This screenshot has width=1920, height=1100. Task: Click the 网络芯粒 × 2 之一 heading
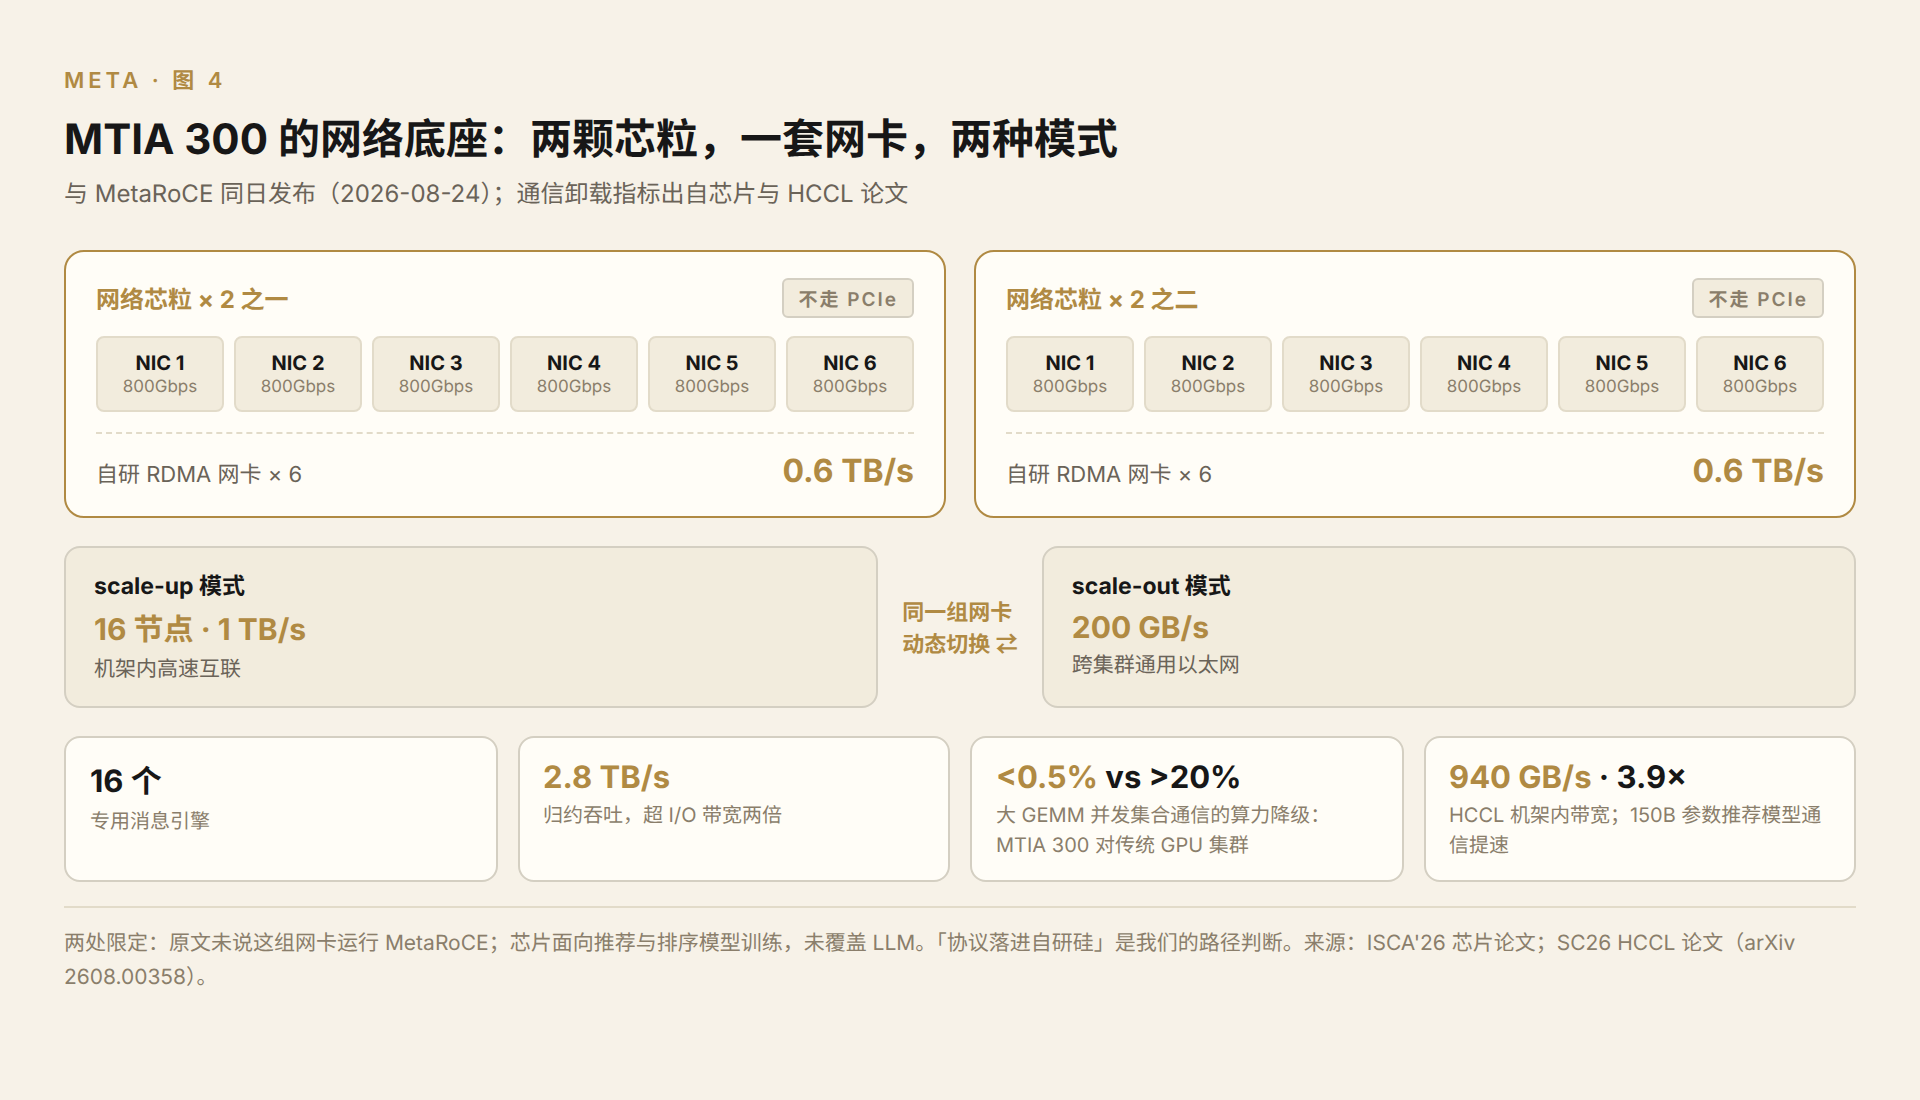coord(192,299)
